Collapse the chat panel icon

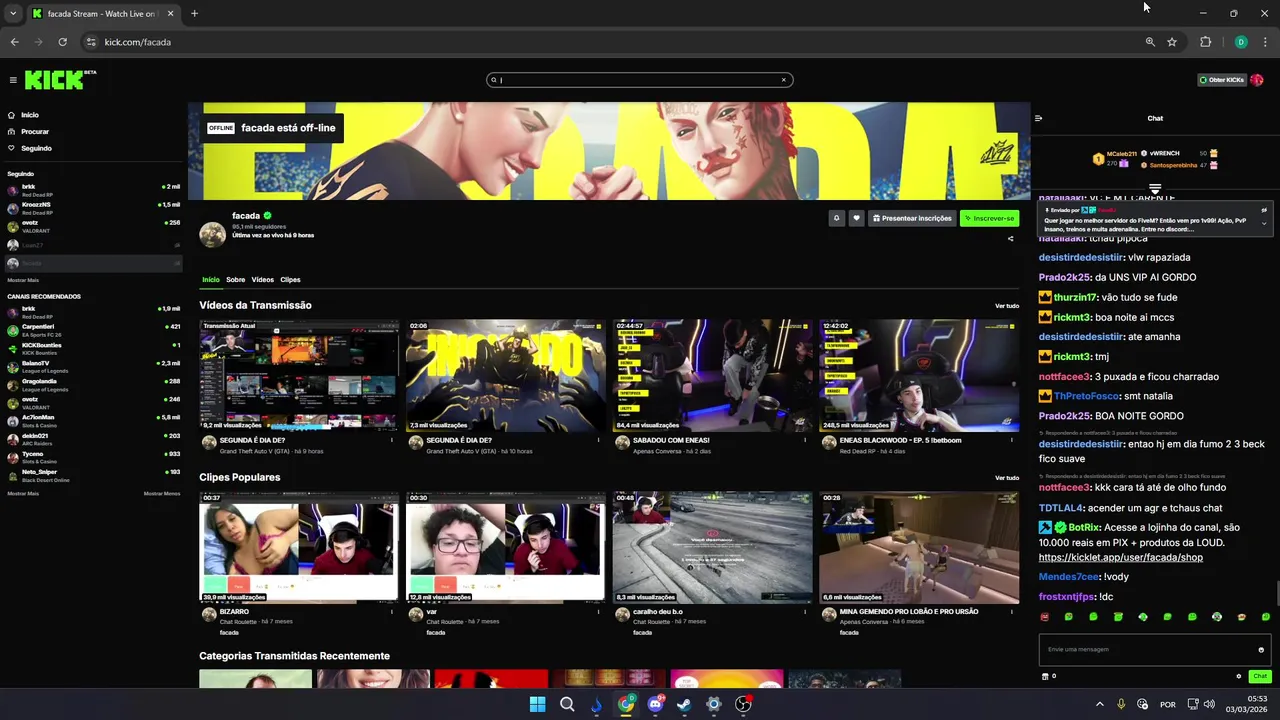(x=1038, y=118)
